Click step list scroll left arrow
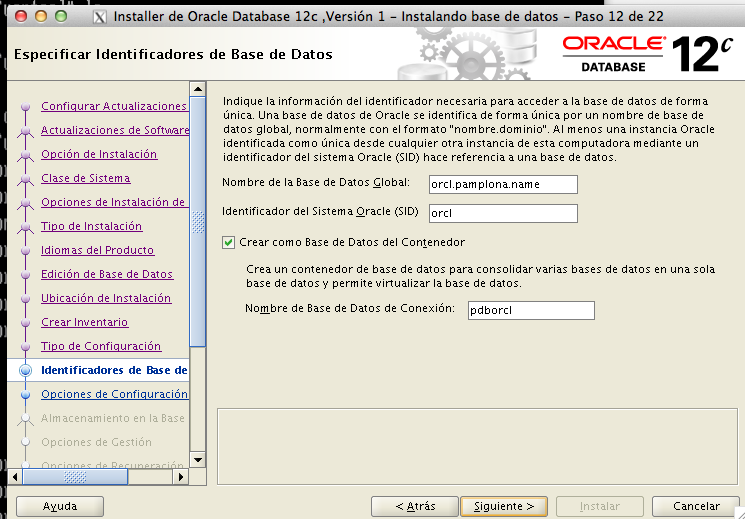 tap(15, 476)
